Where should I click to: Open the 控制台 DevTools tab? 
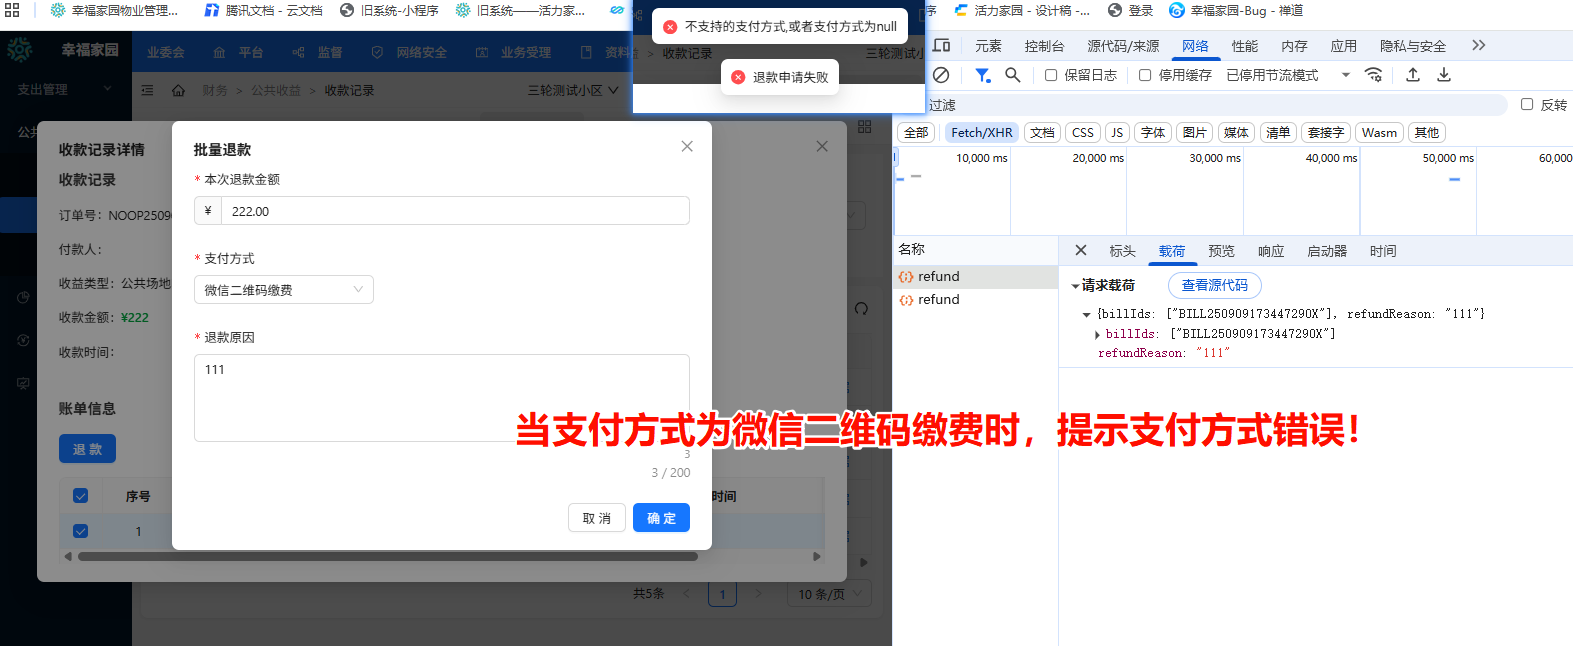click(1044, 46)
